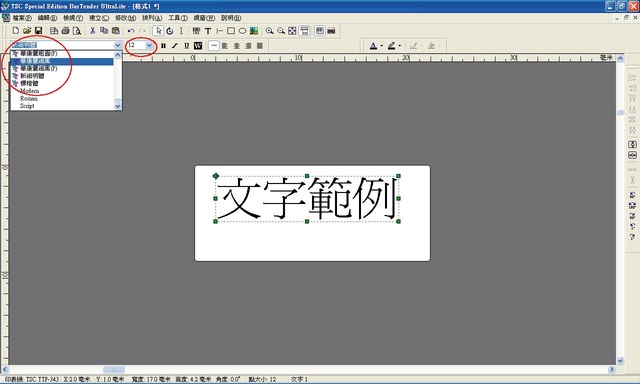Click the vertical scrollbar down arrow of canvas
Viewport: 640px width, 384px height.
point(620,361)
